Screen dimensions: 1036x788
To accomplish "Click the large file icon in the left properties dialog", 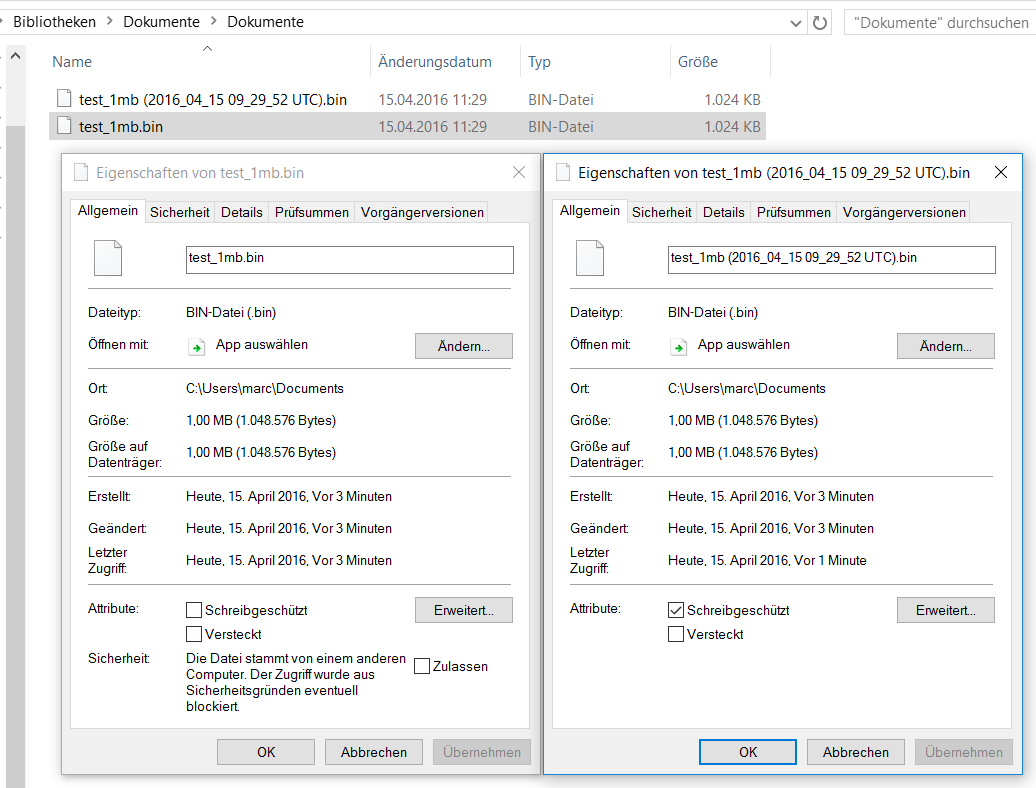I will coord(107,258).
